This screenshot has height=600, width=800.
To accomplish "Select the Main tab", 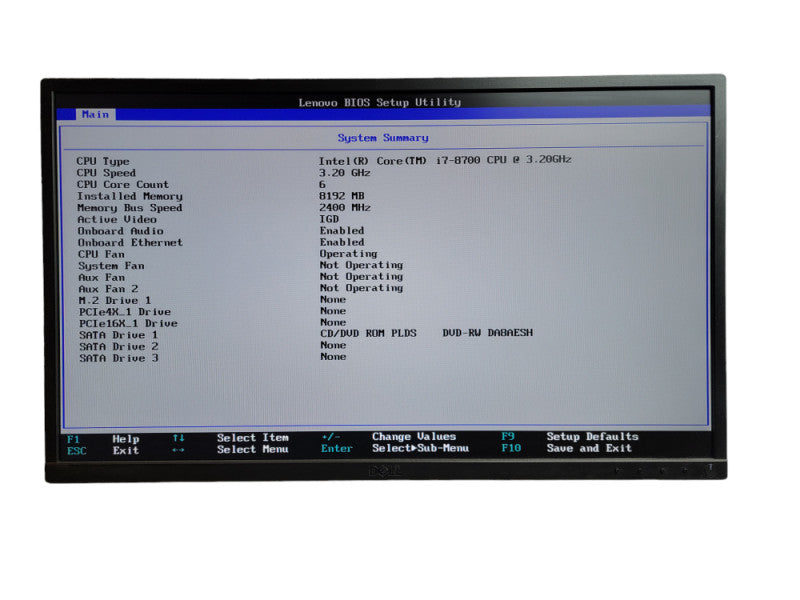I will point(95,114).
